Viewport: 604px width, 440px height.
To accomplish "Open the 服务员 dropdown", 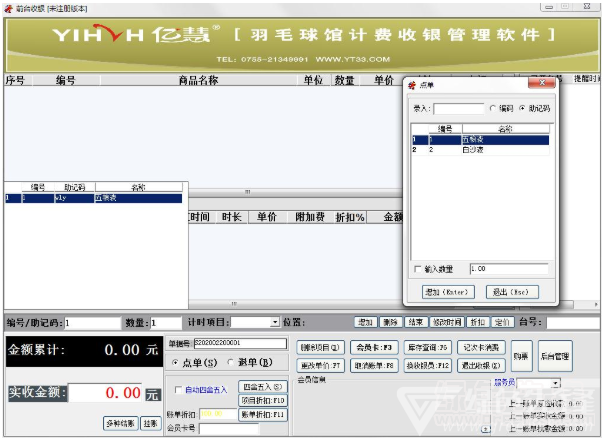I will point(555,383).
